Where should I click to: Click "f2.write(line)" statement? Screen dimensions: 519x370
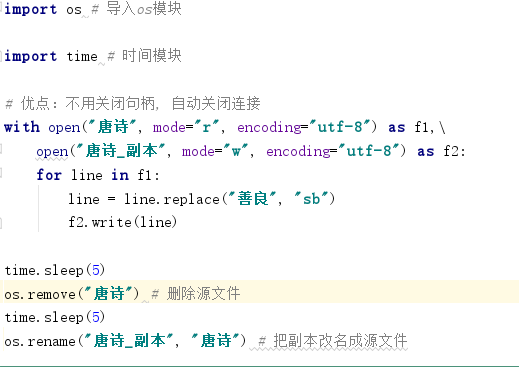[x=123, y=222]
